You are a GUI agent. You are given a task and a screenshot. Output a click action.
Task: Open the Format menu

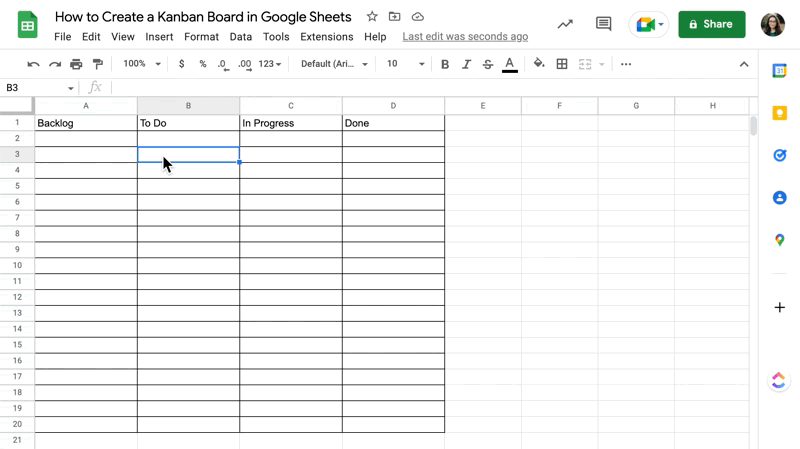201,37
